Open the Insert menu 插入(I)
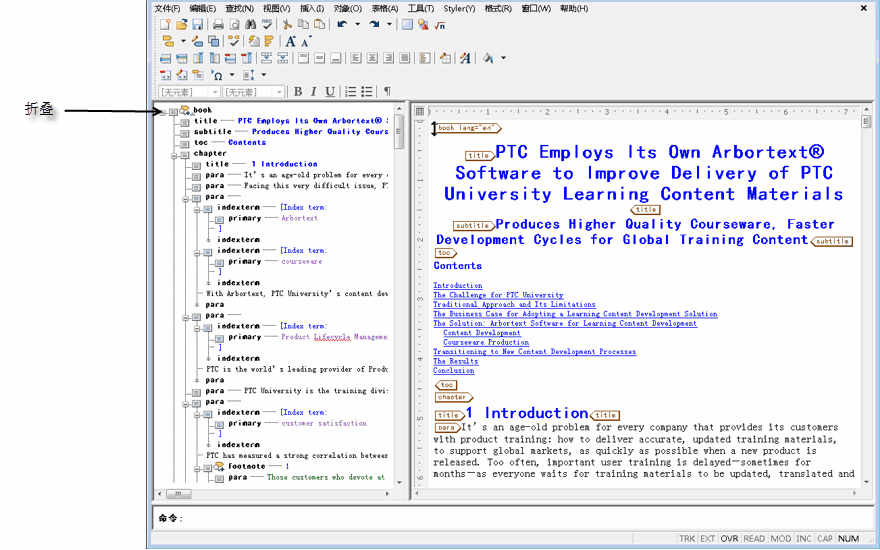880x550 pixels. [x=311, y=8]
